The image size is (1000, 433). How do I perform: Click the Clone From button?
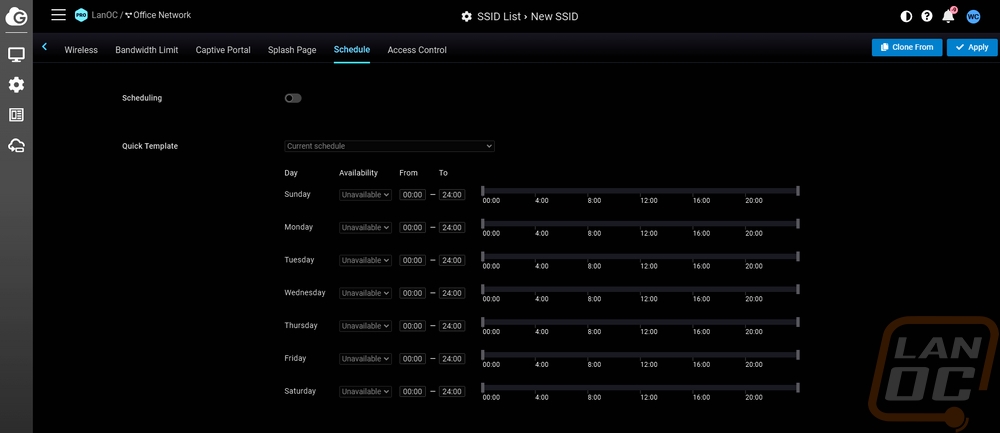tap(907, 47)
